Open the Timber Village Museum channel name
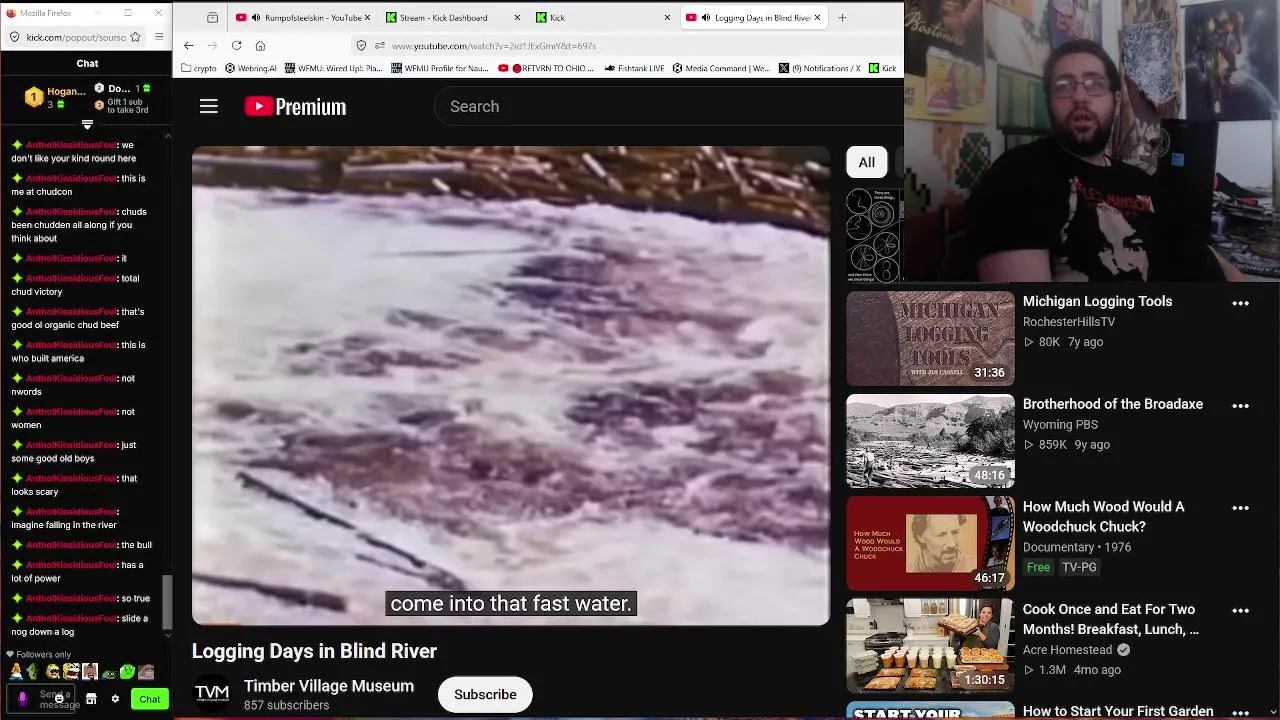The width and height of the screenshot is (1280, 720). (x=329, y=686)
